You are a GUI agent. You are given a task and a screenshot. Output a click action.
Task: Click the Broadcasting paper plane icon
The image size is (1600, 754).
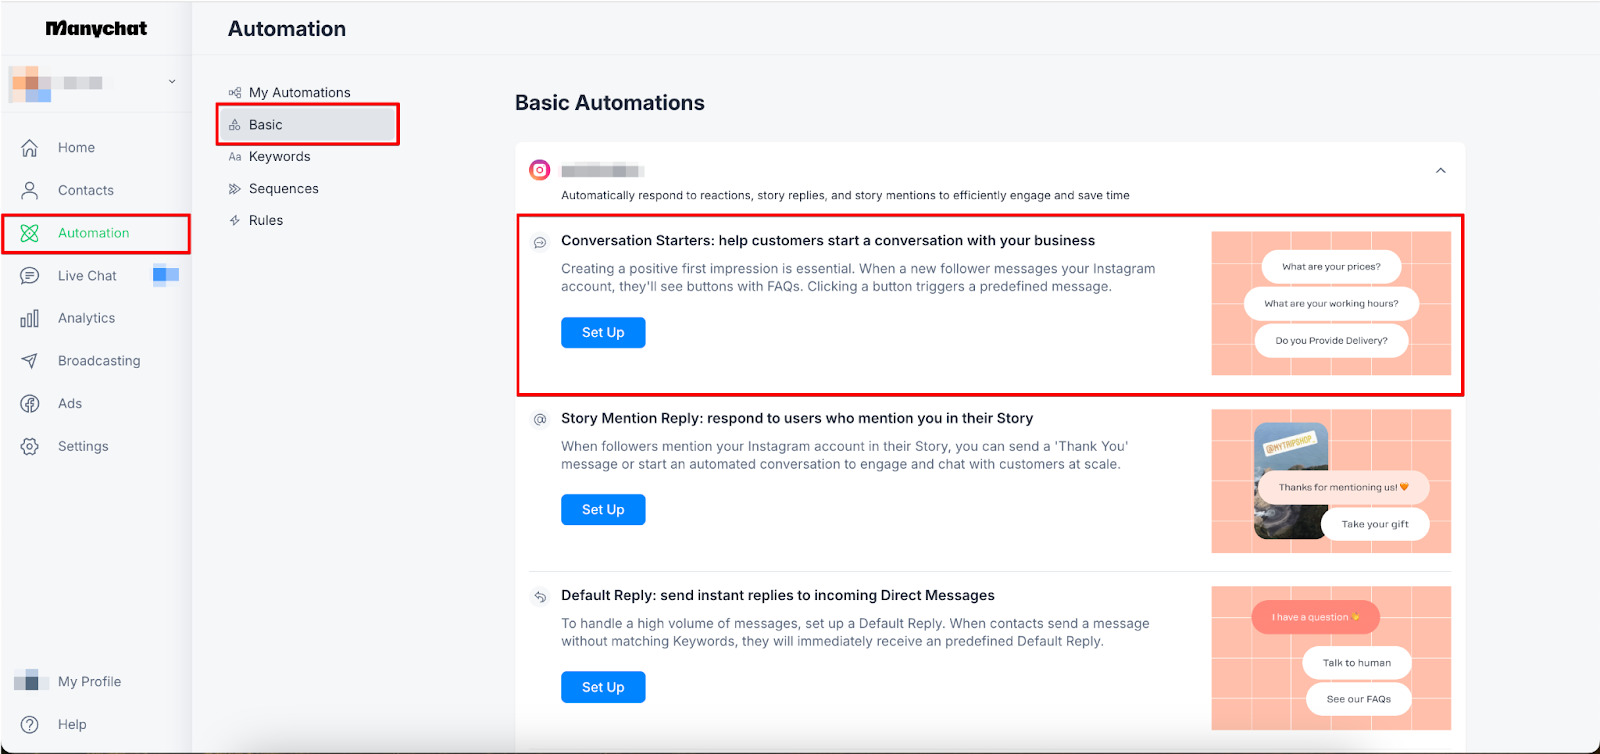point(30,361)
